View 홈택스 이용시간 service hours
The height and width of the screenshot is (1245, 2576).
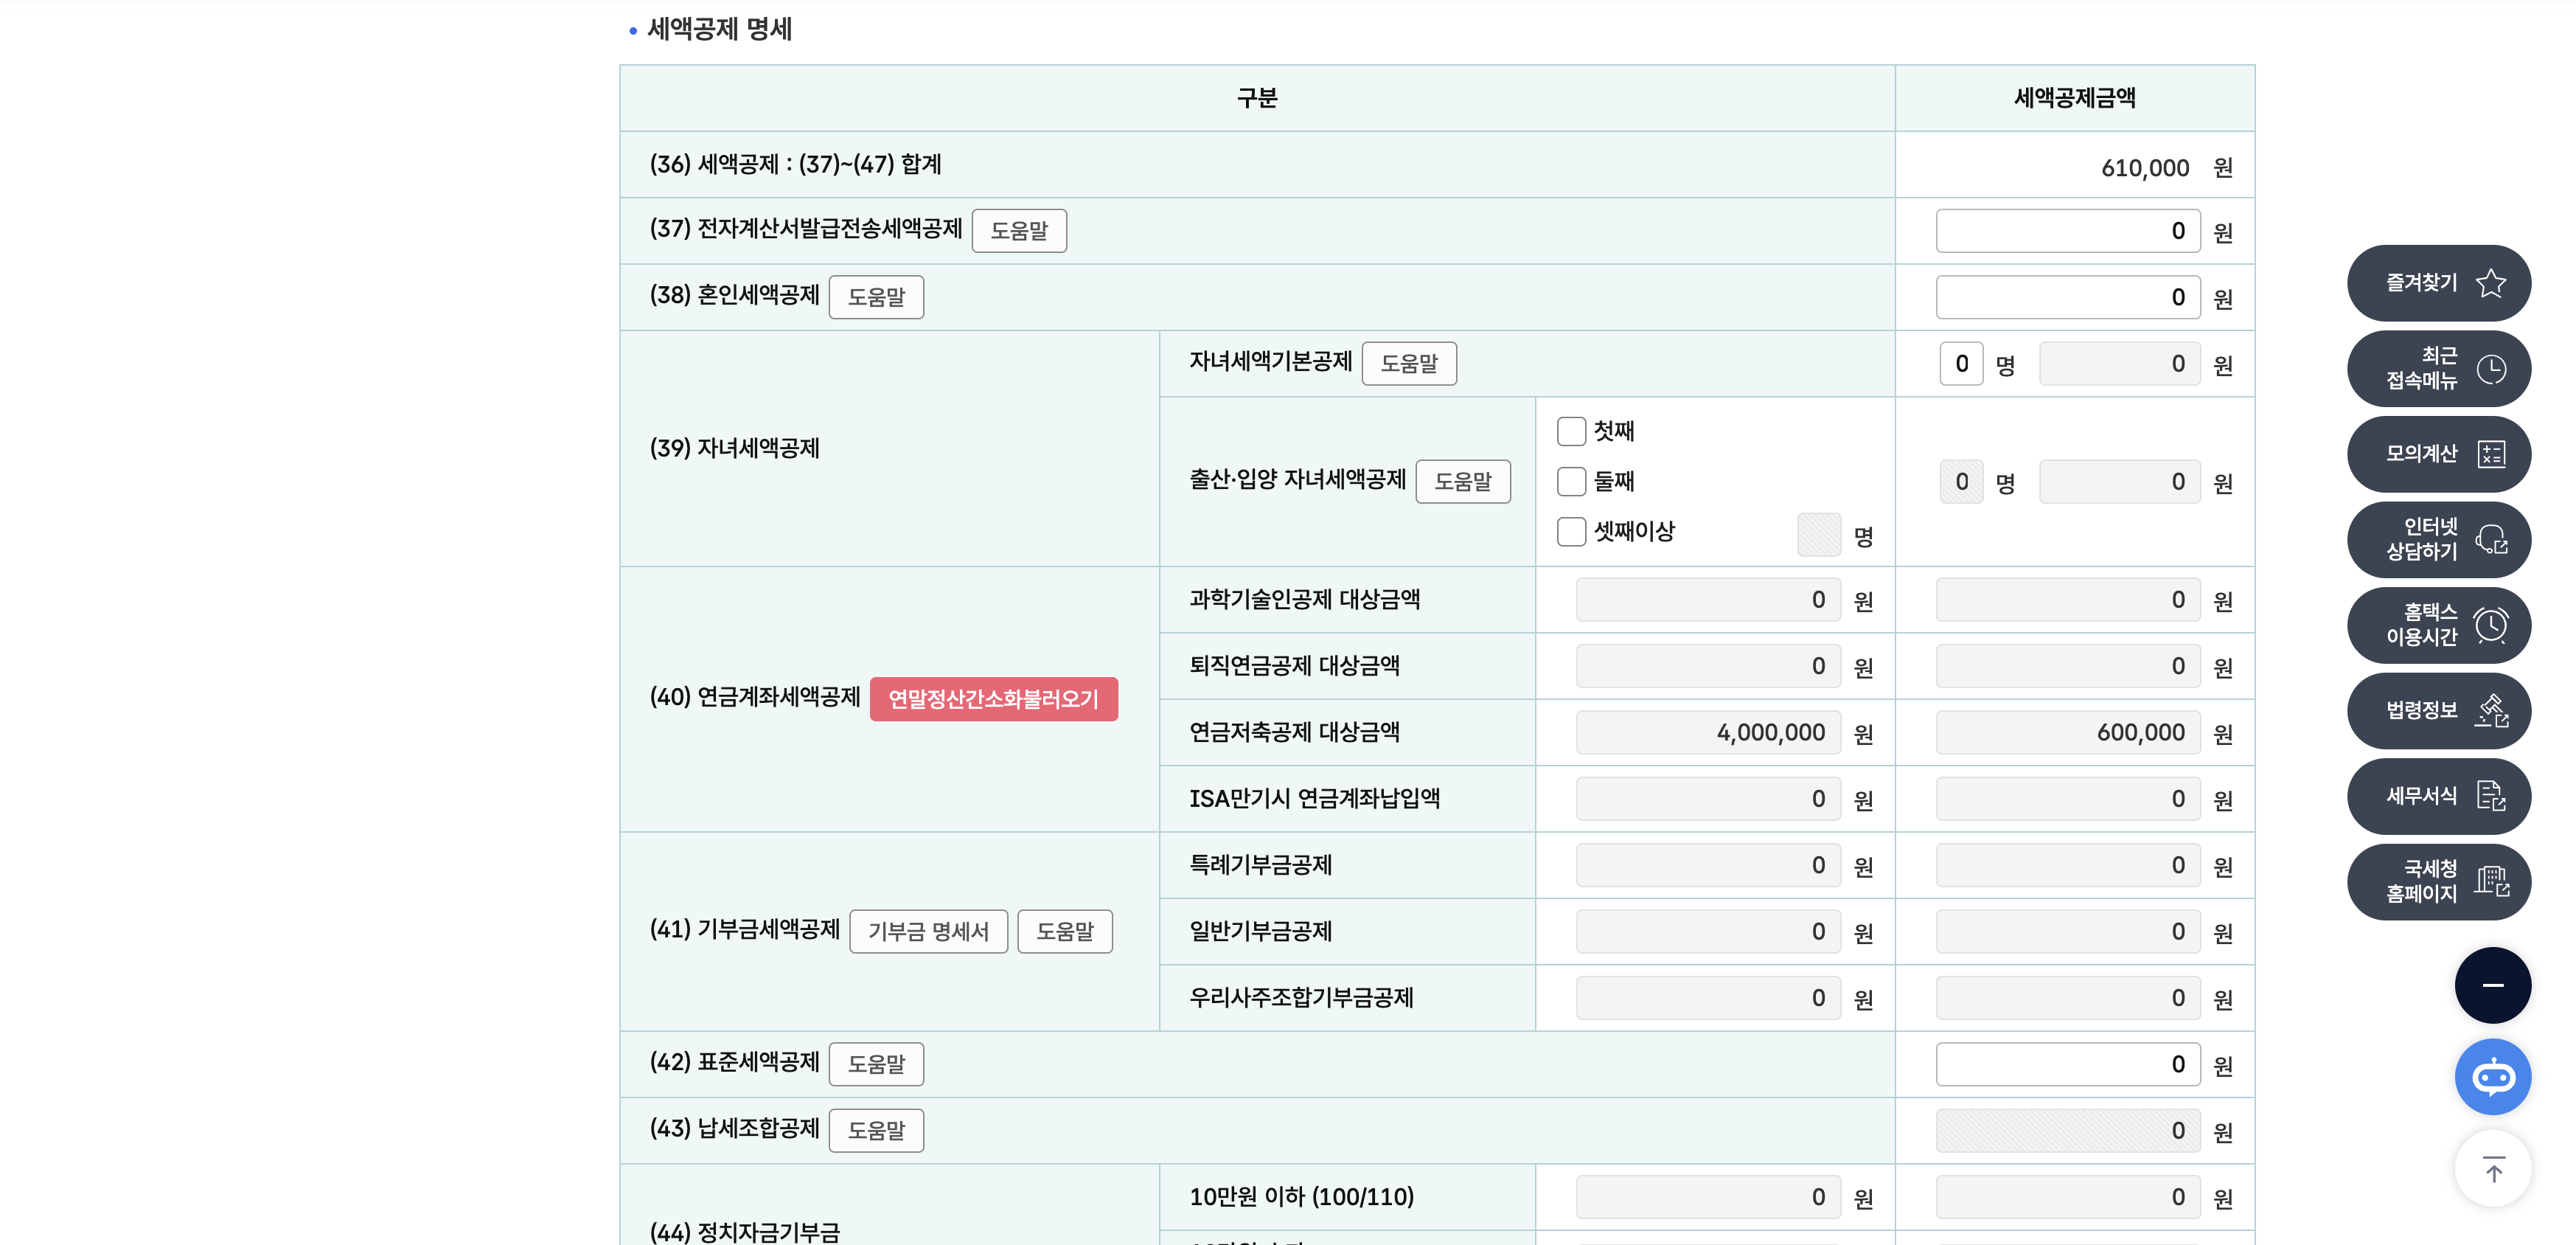(x=2438, y=625)
